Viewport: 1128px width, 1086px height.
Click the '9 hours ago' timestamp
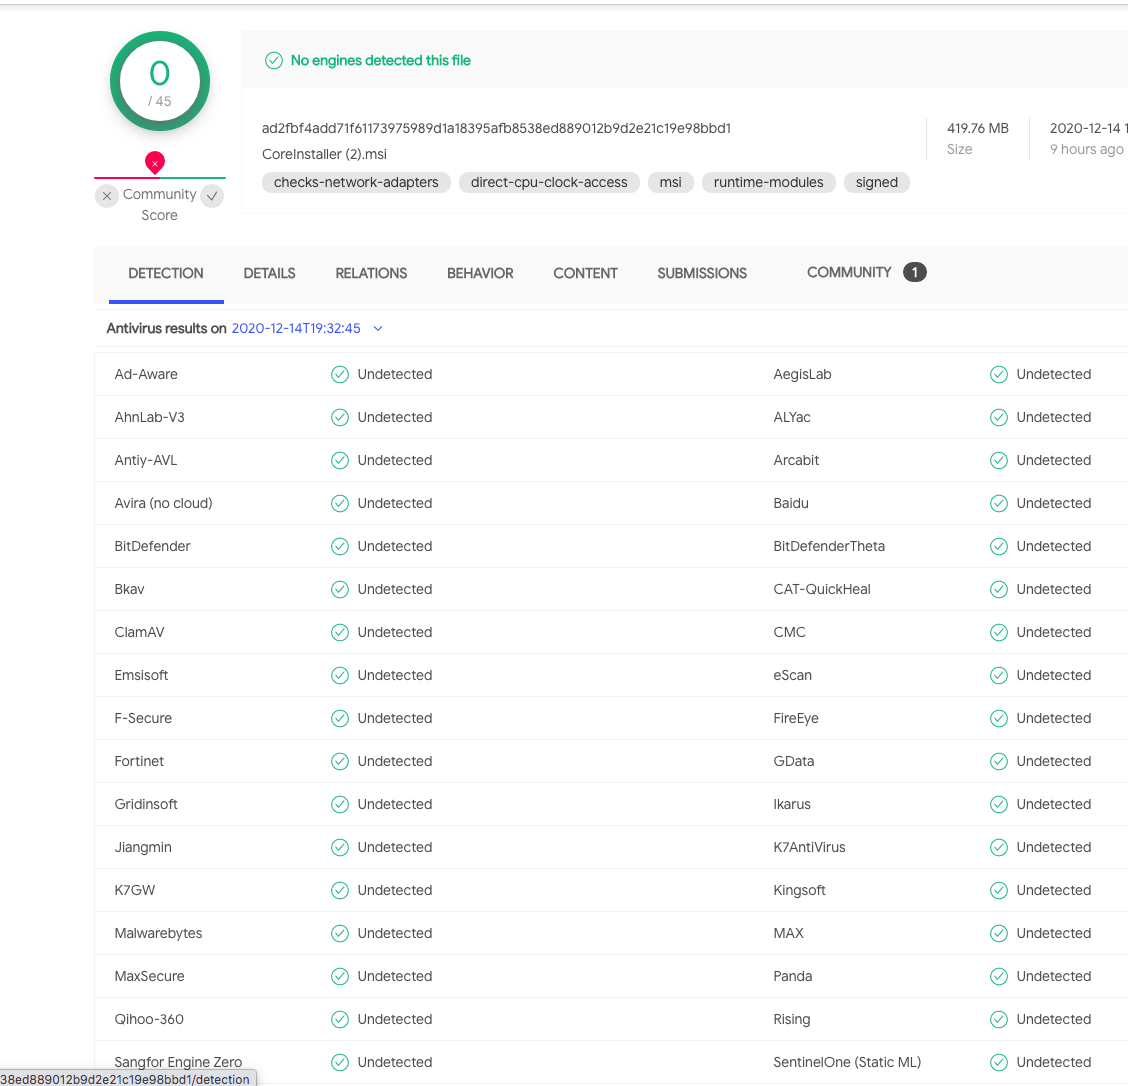(1086, 150)
